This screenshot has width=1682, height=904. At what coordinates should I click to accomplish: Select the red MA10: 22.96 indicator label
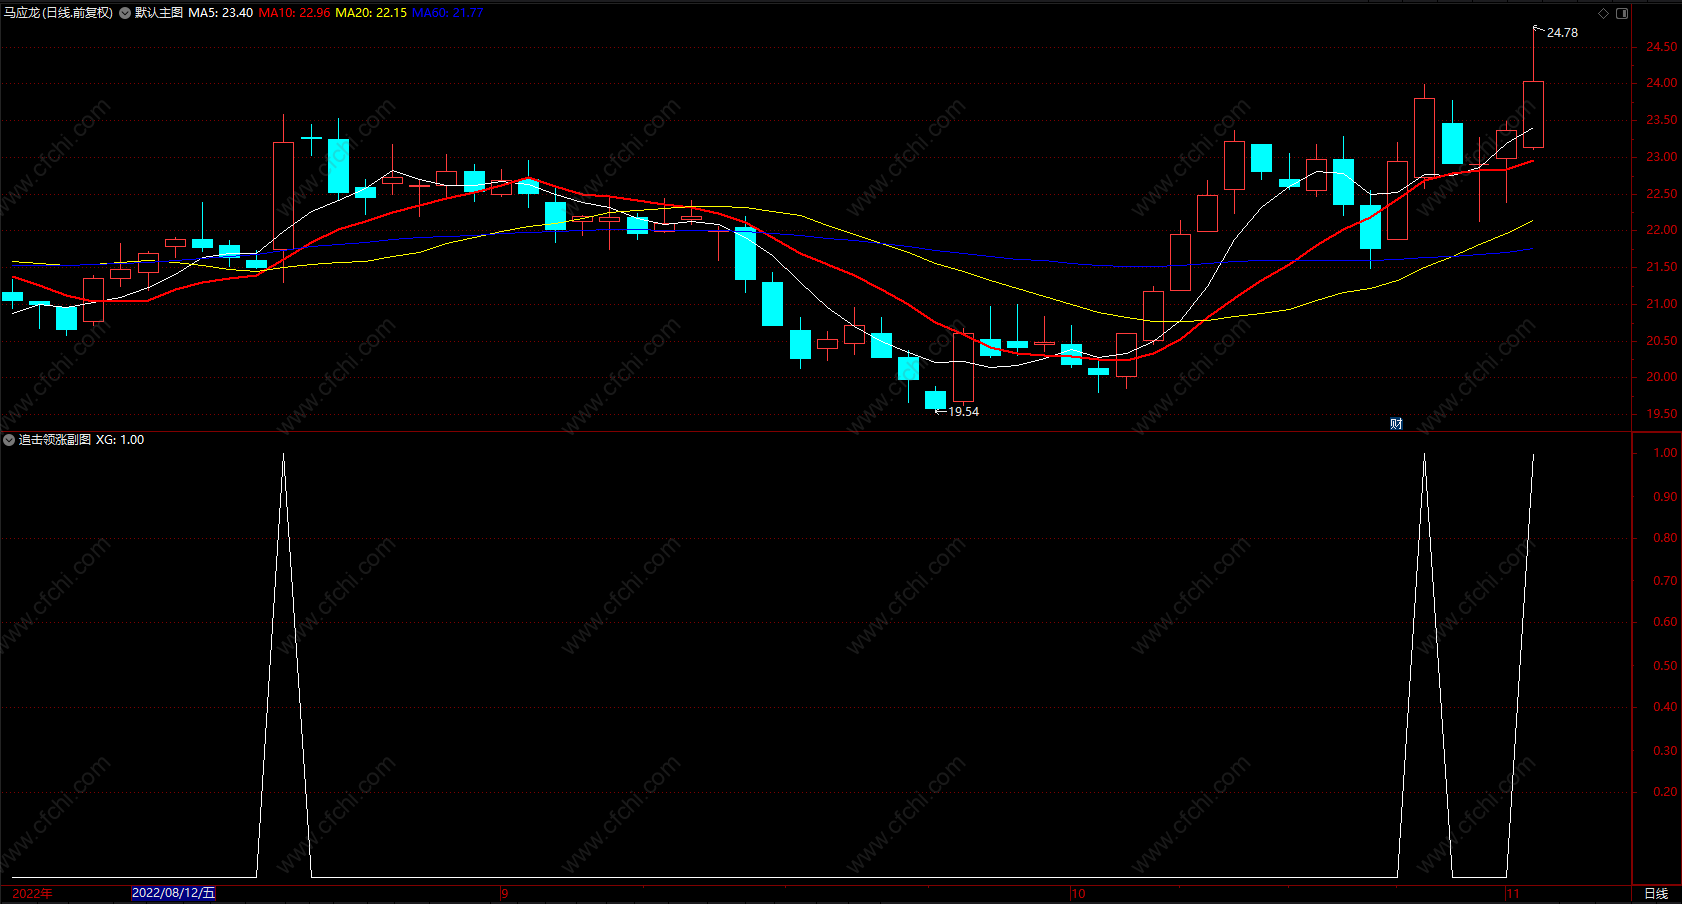[294, 13]
